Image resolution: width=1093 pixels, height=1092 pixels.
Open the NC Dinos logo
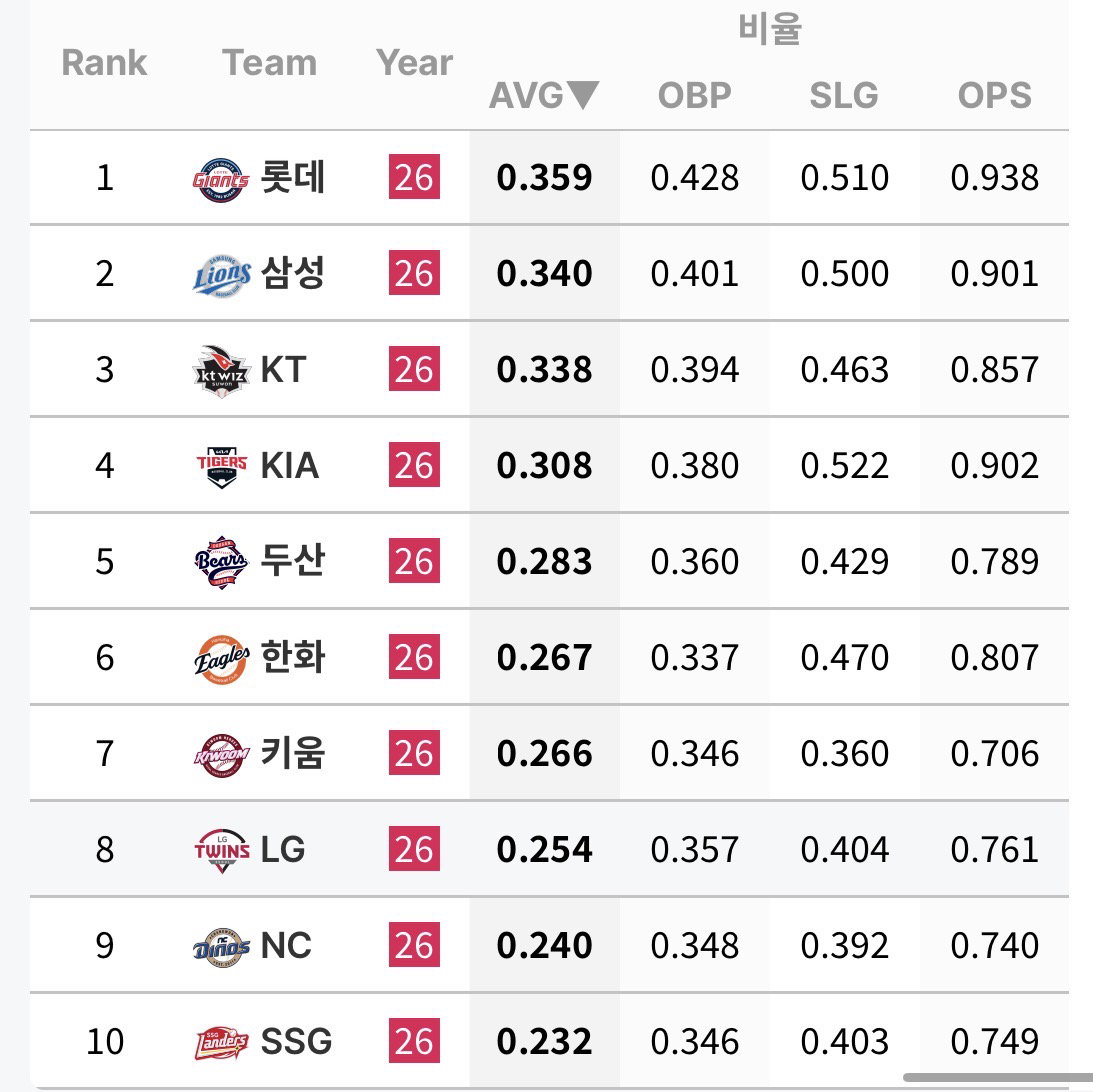[x=221, y=946]
